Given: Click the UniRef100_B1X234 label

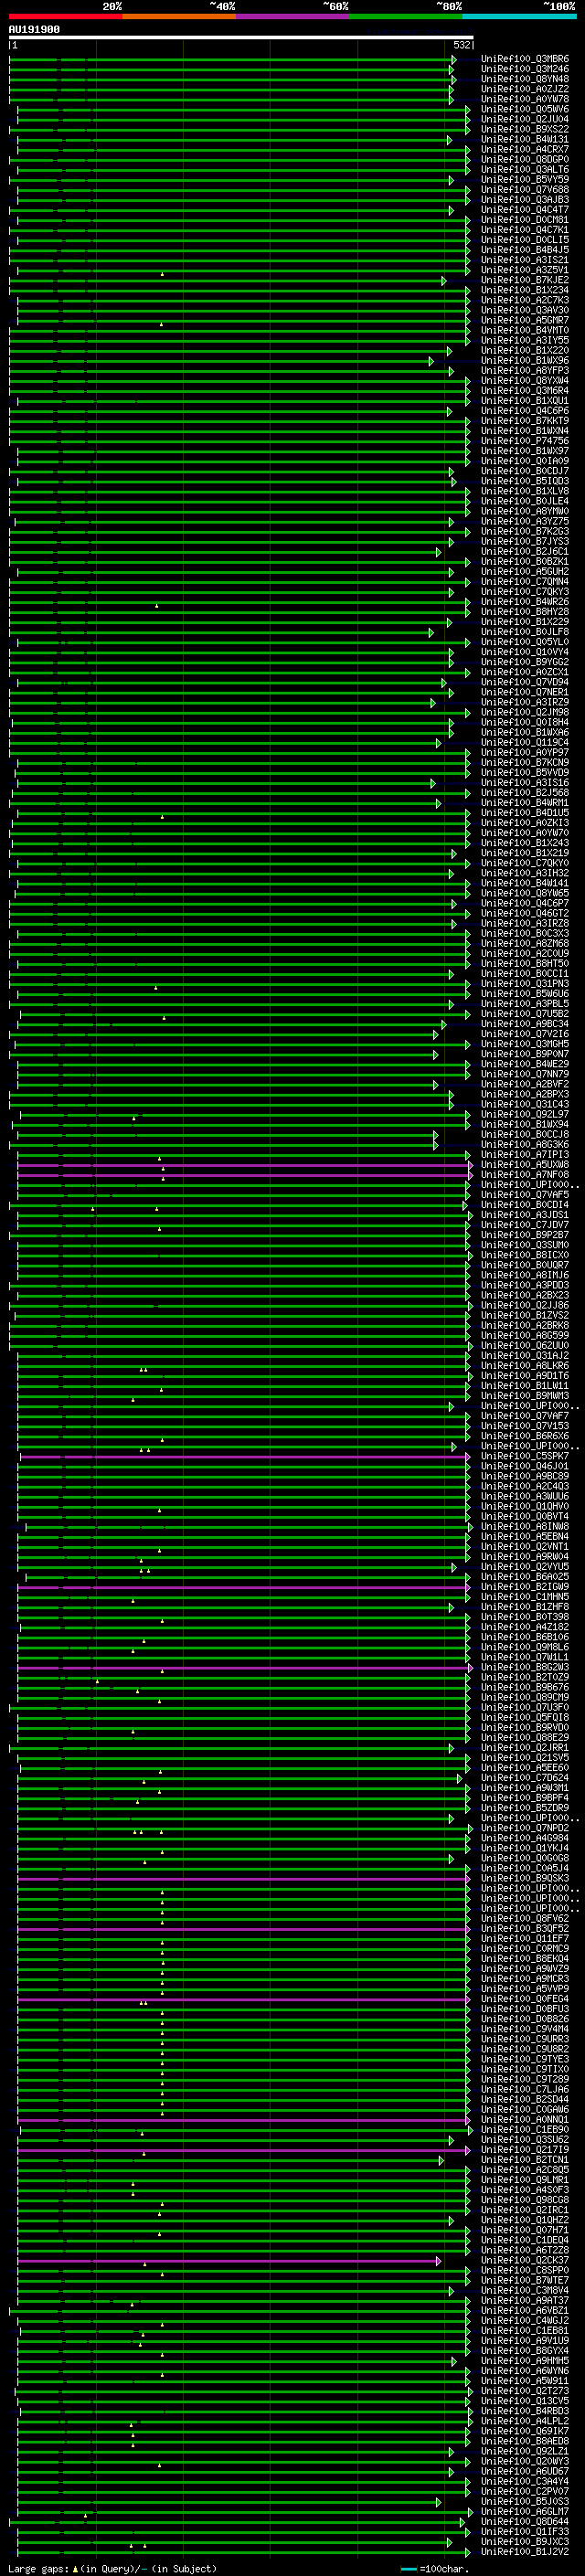Looking at the screenshot, I should tap(525, 291).
